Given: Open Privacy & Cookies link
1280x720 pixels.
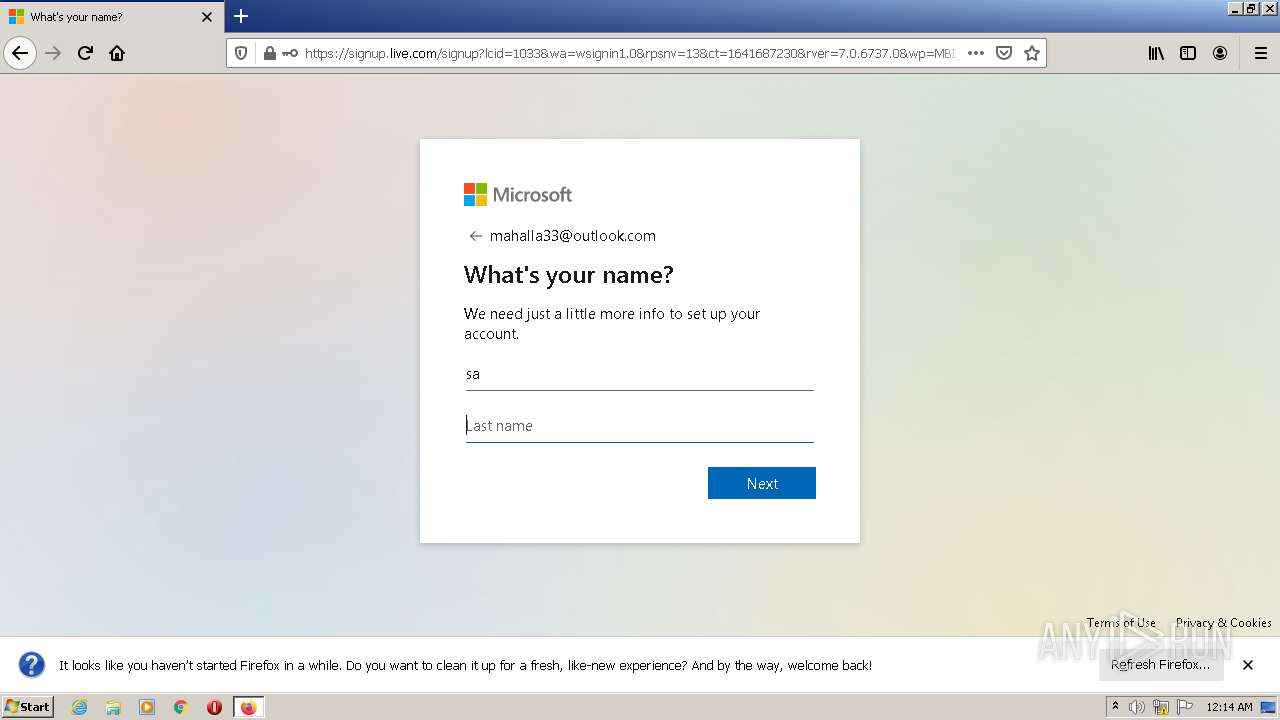Looking at the screenshot, I should 1224,622.
